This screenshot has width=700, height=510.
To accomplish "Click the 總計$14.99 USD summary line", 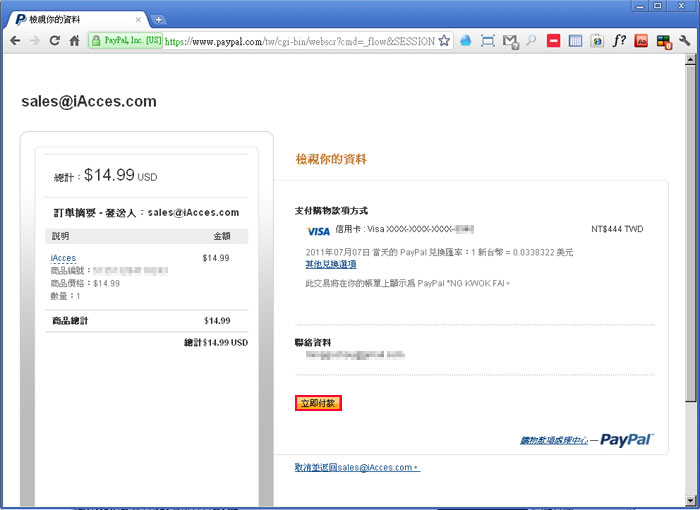I will point(216,343).
